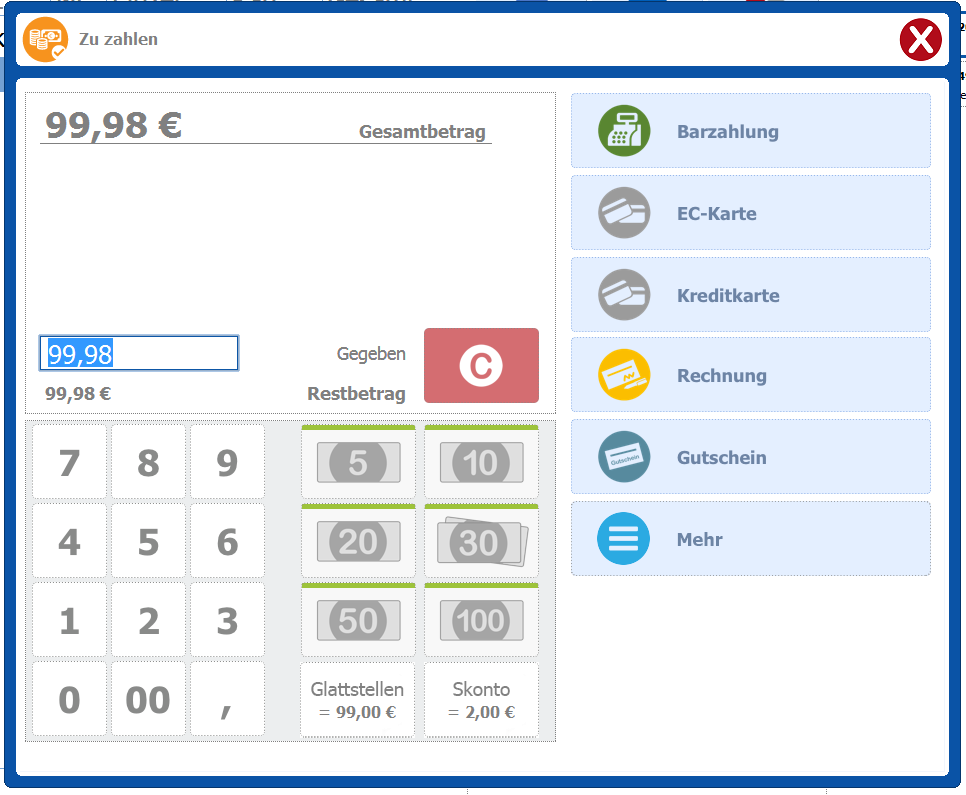Select the Barzahlung cash register icon
This screenshot has height=795, width=966.
pyautogui.click(x=624, y=131)
